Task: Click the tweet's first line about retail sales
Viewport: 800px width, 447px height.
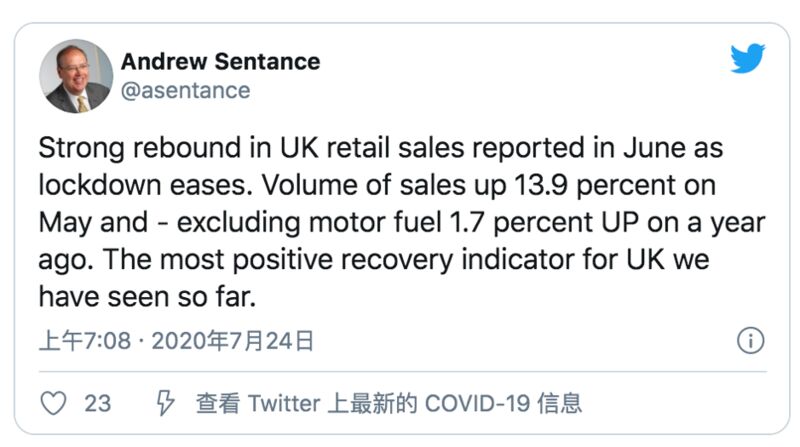Action: (x=381, y=148)
